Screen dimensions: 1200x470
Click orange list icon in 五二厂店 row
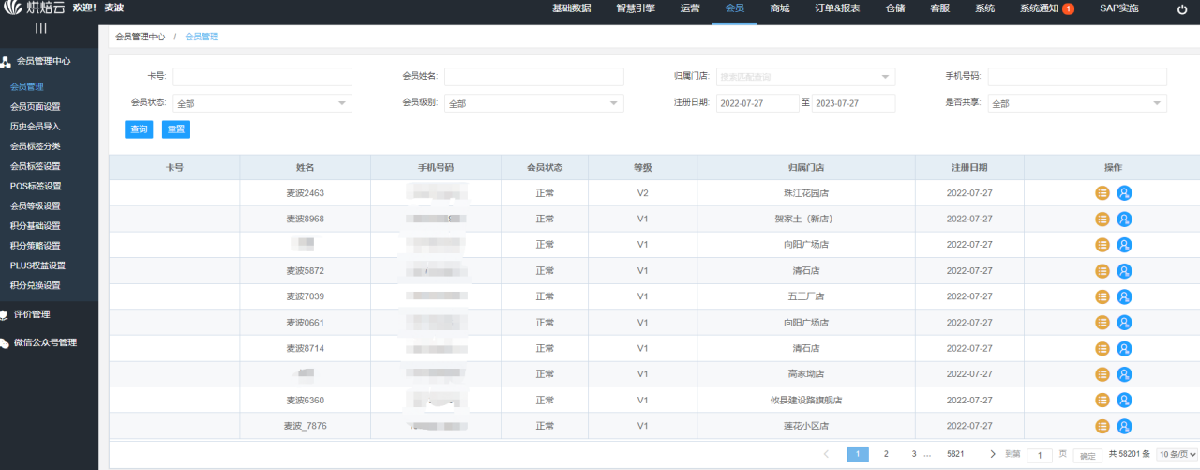(x=1102, y=296)
